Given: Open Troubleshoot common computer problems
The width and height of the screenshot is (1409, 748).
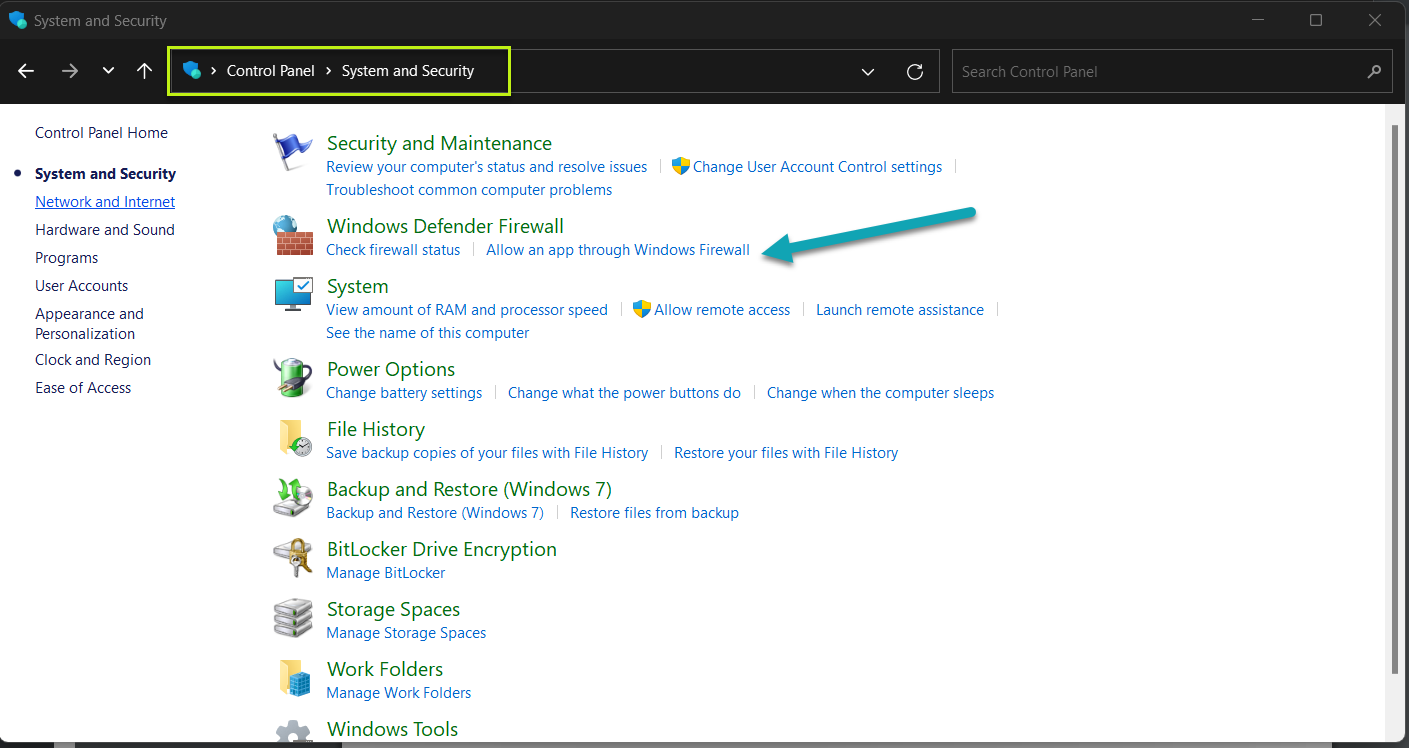Looking at the screenshot, I should [x=469, y=190].
